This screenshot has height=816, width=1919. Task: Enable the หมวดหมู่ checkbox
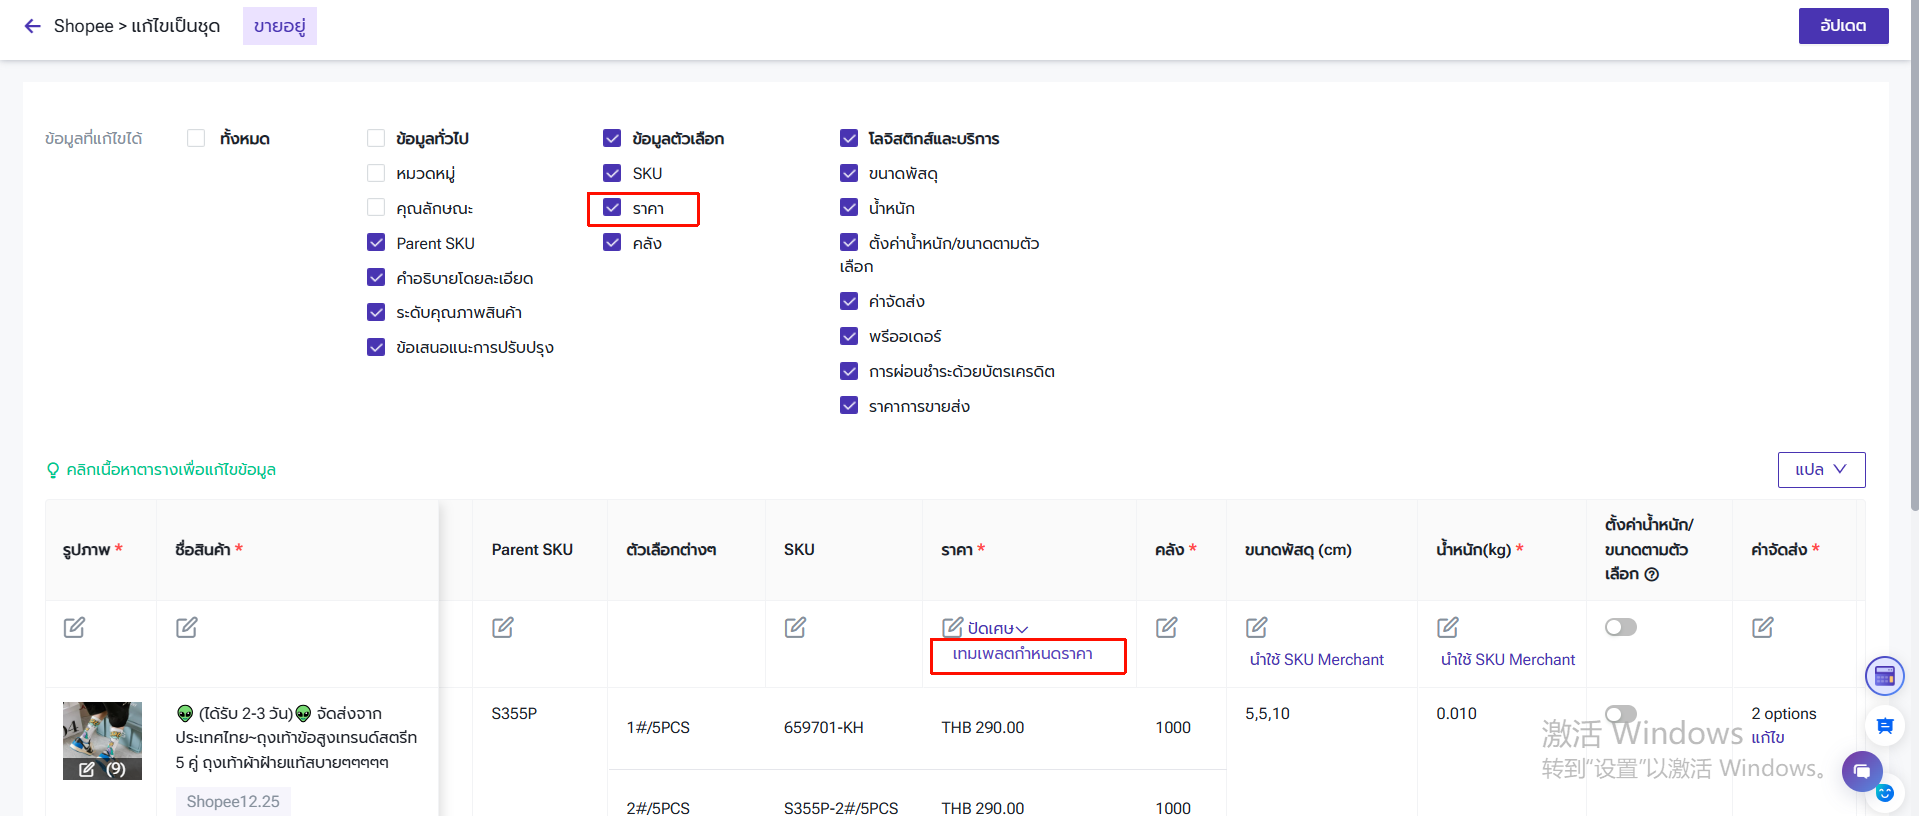click(x=376, y=173)
